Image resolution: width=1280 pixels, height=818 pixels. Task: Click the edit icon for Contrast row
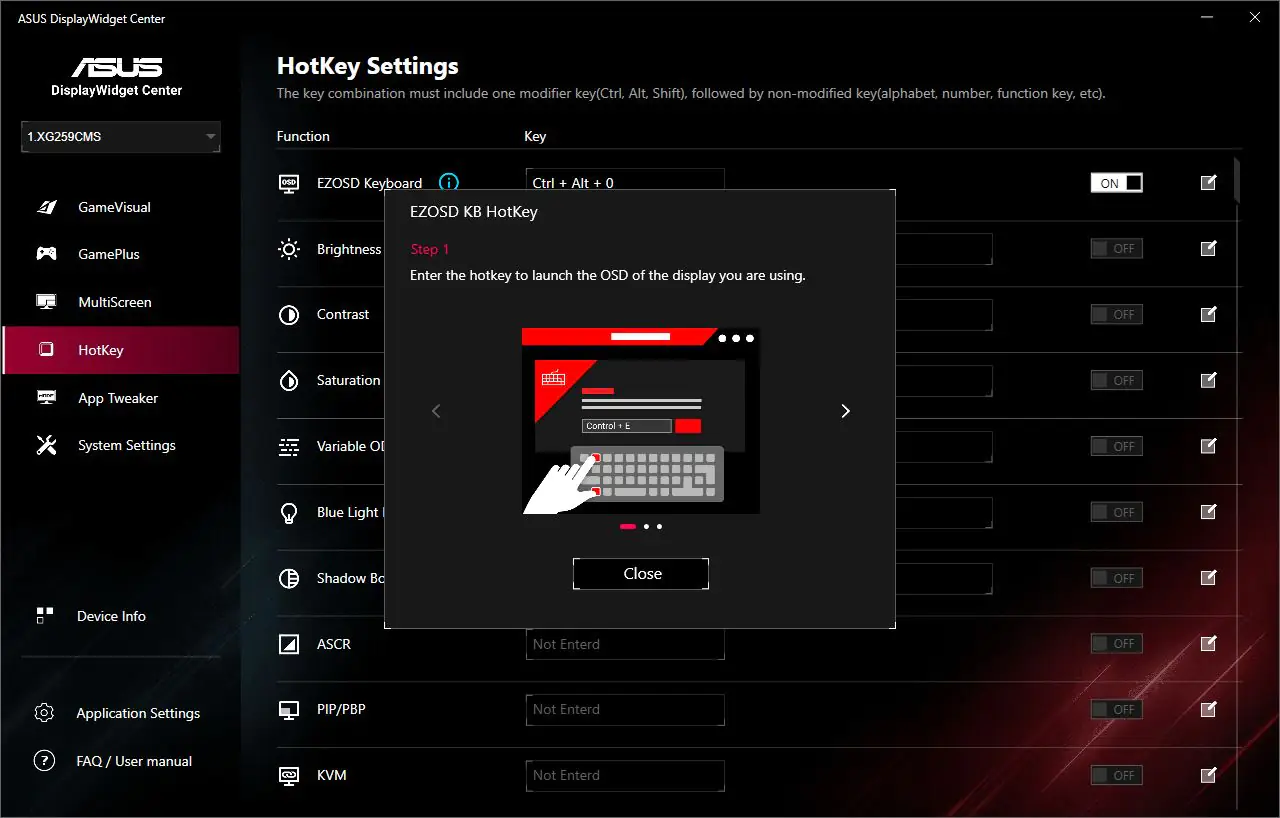[1208, 315]
